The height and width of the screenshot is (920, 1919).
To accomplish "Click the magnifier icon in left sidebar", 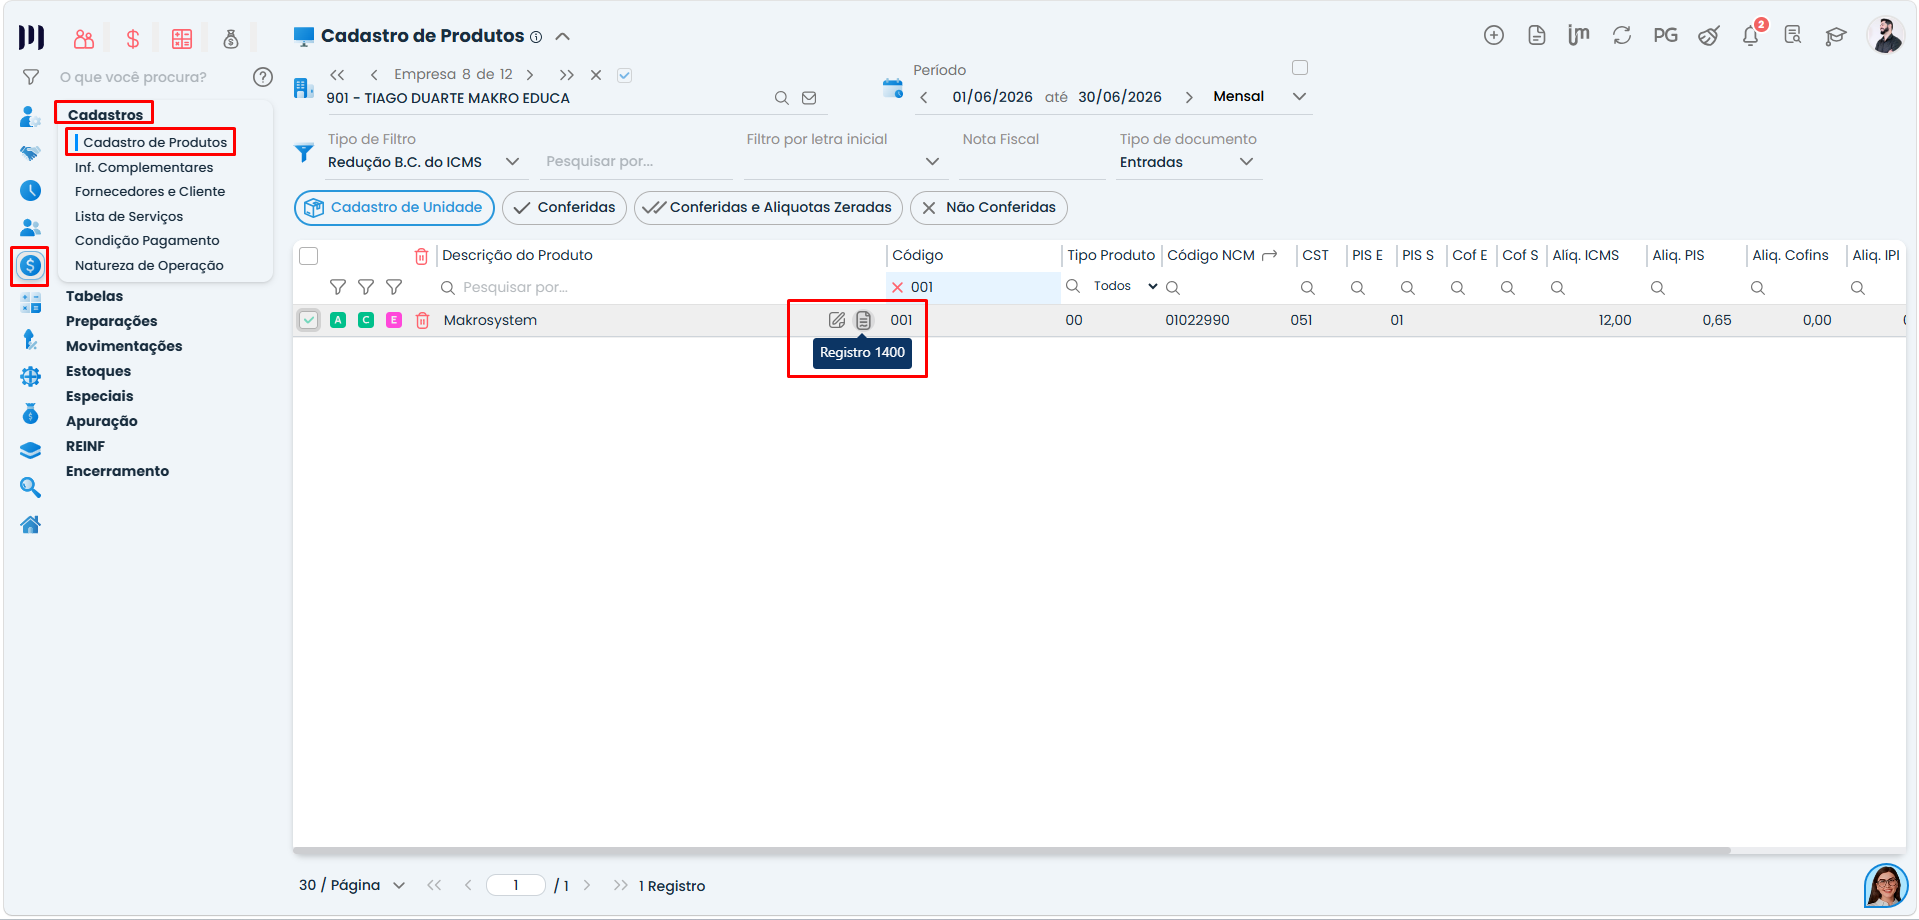I will pos(31,487).
